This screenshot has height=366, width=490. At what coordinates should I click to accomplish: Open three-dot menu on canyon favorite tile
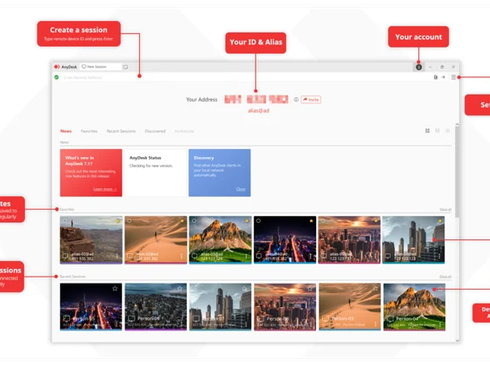click(117, 256)
